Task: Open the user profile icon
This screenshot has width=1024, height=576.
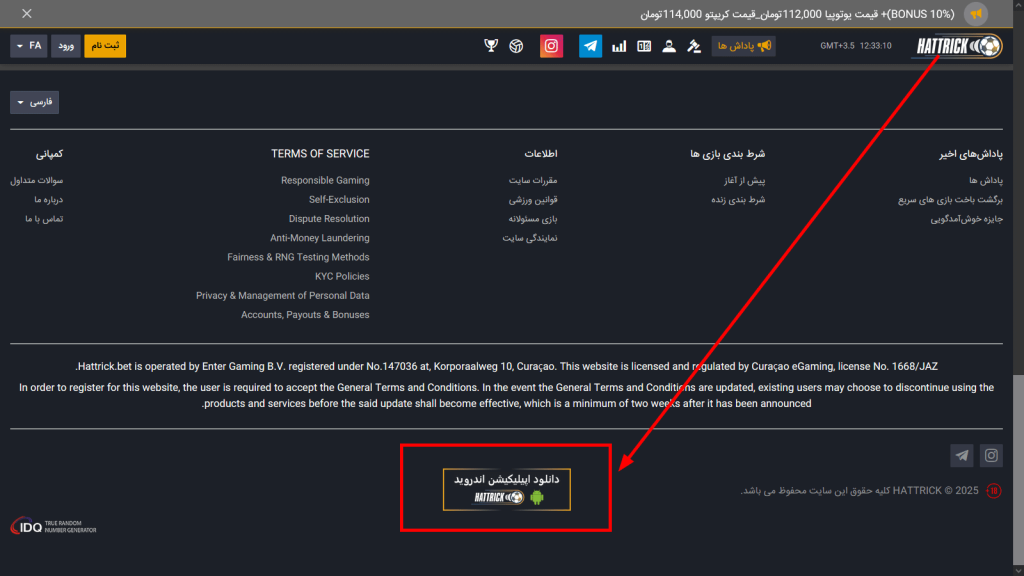Action: (669, 45)
